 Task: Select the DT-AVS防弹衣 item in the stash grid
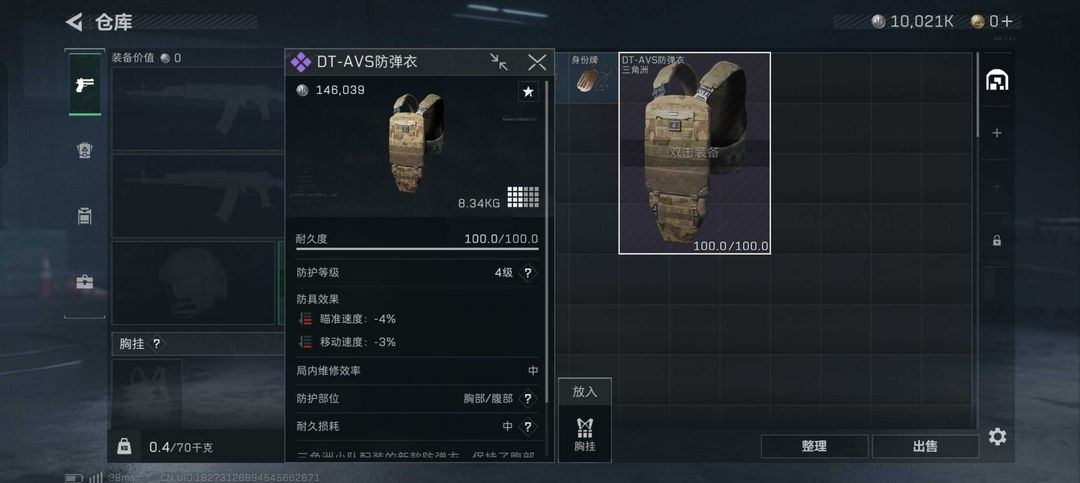coord(694,153)
